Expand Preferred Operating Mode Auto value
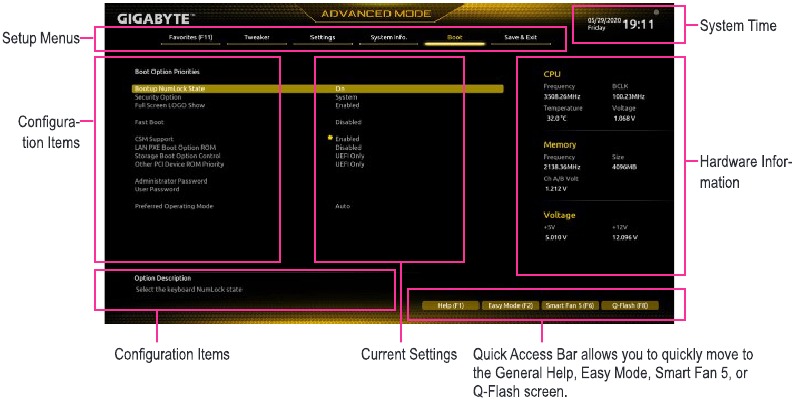This screenshot has height=401, width=793. [343, 206]
